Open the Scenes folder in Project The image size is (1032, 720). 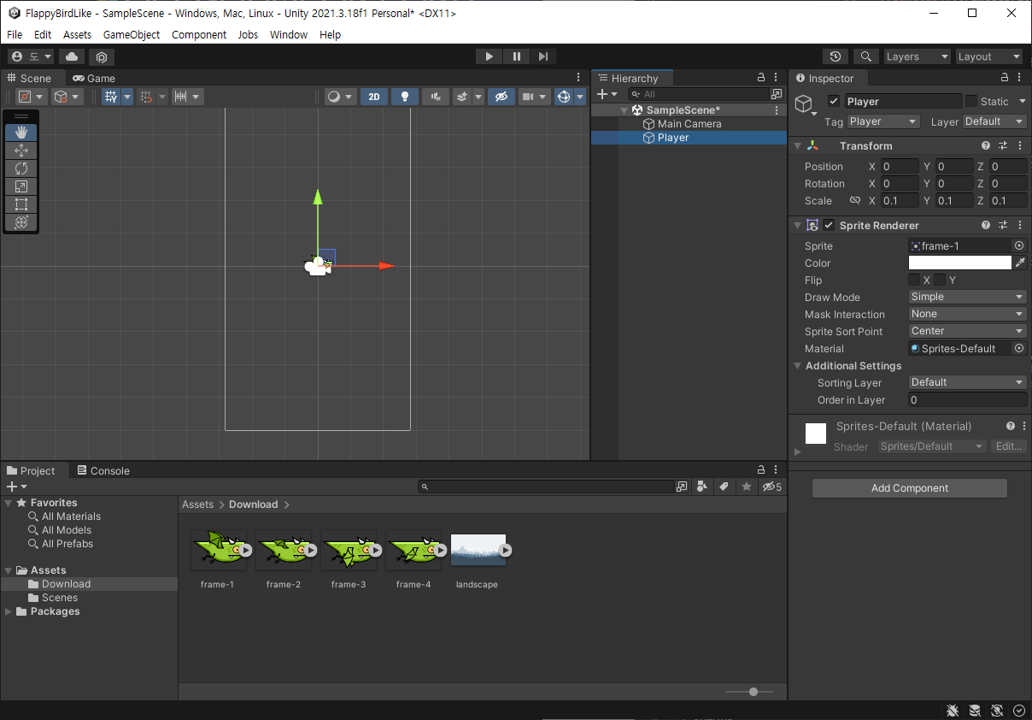point(59,598)
